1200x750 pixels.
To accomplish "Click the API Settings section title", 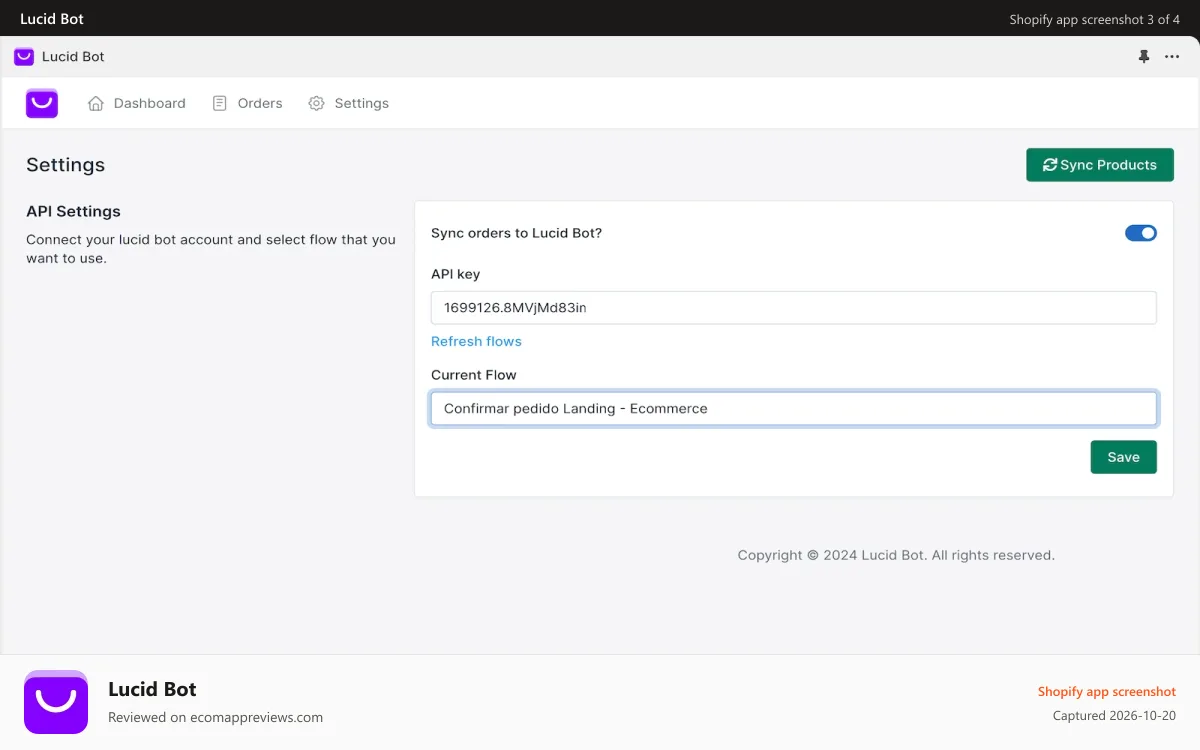I will [73, 211].
